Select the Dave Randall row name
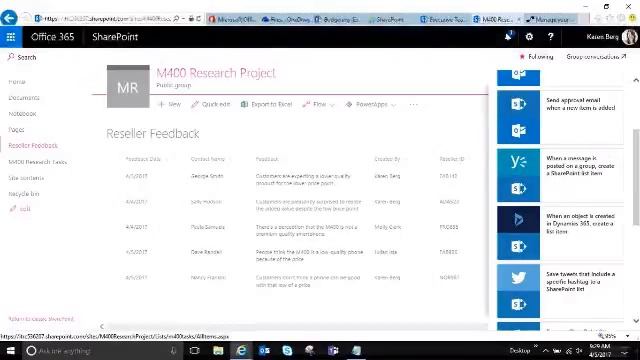640x360 pixels. pyautogui.click(x=206, y=252)
